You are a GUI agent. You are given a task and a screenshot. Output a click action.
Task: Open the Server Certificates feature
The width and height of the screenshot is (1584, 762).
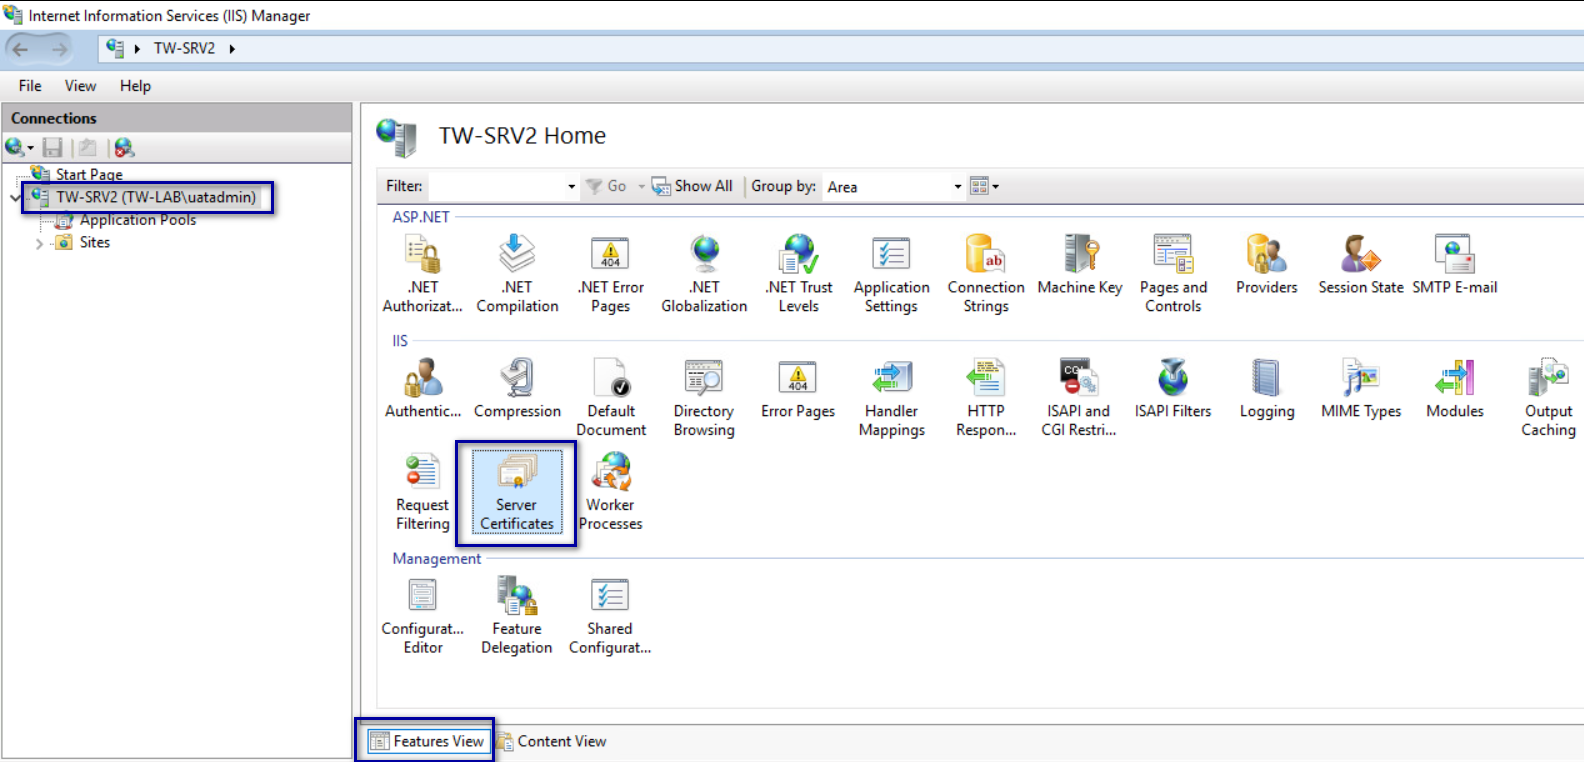coord(516,491)
